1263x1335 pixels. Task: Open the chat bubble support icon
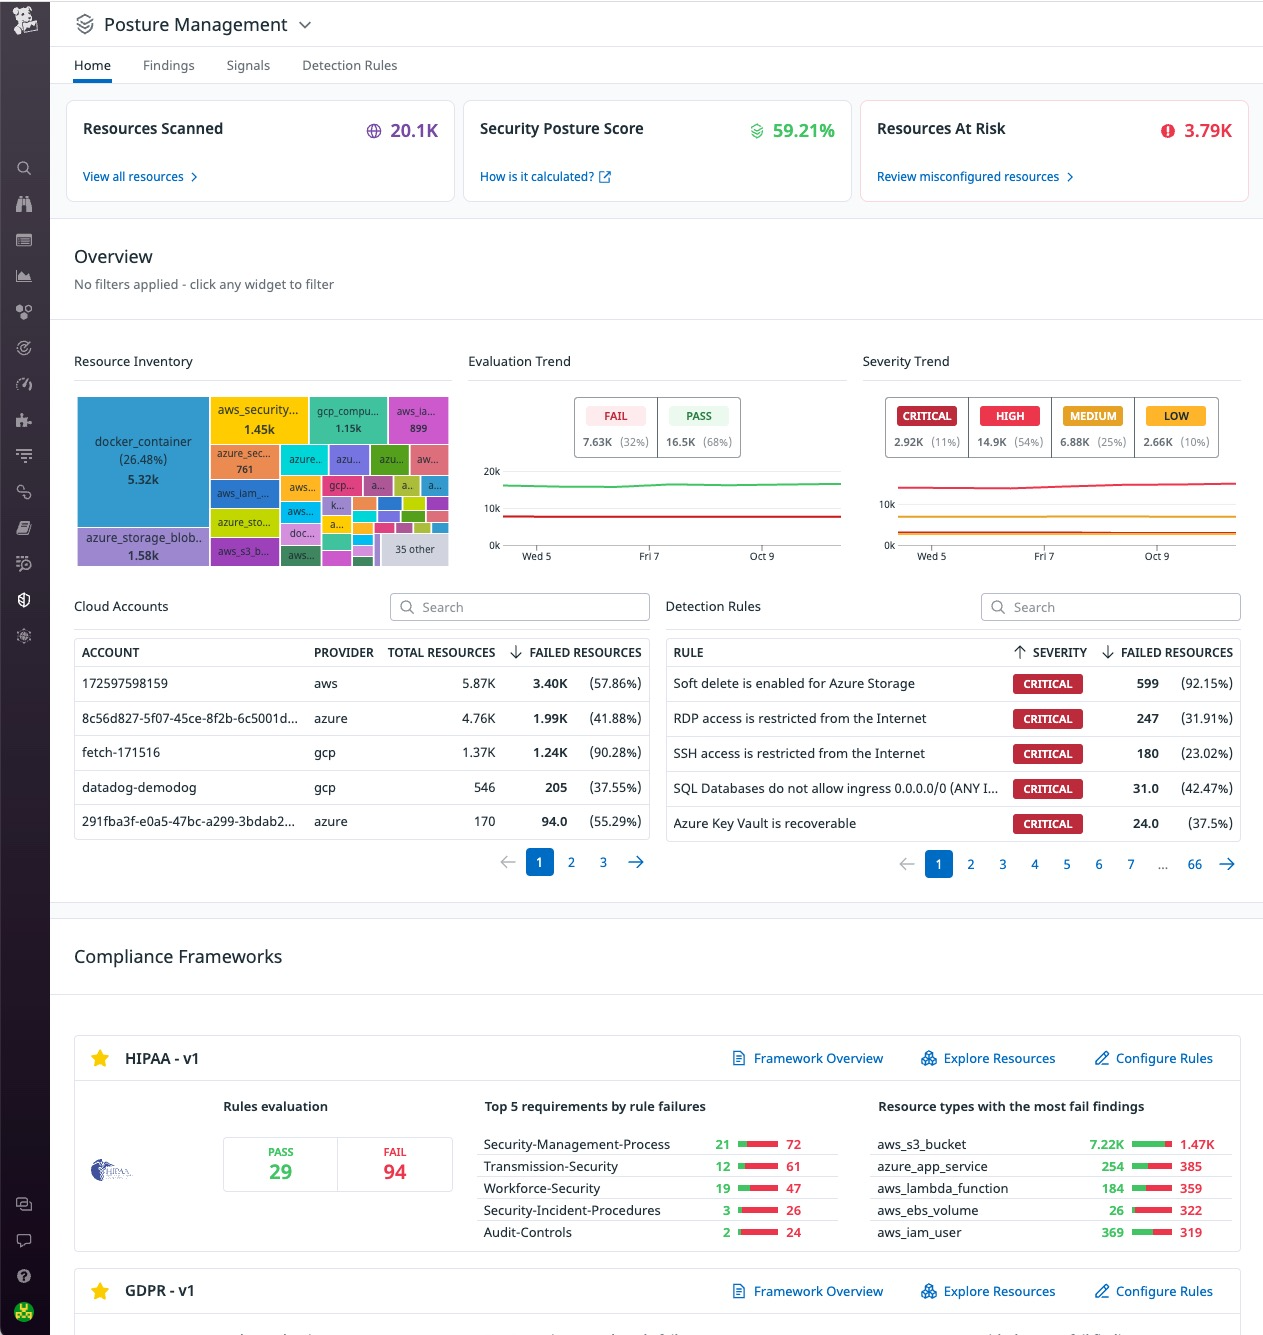coord(24,1240)
